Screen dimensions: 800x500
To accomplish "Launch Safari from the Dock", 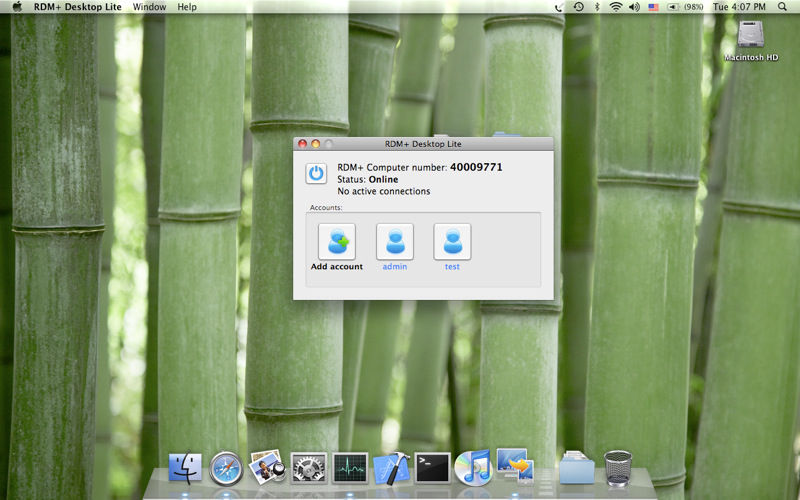I will point(226,467).
